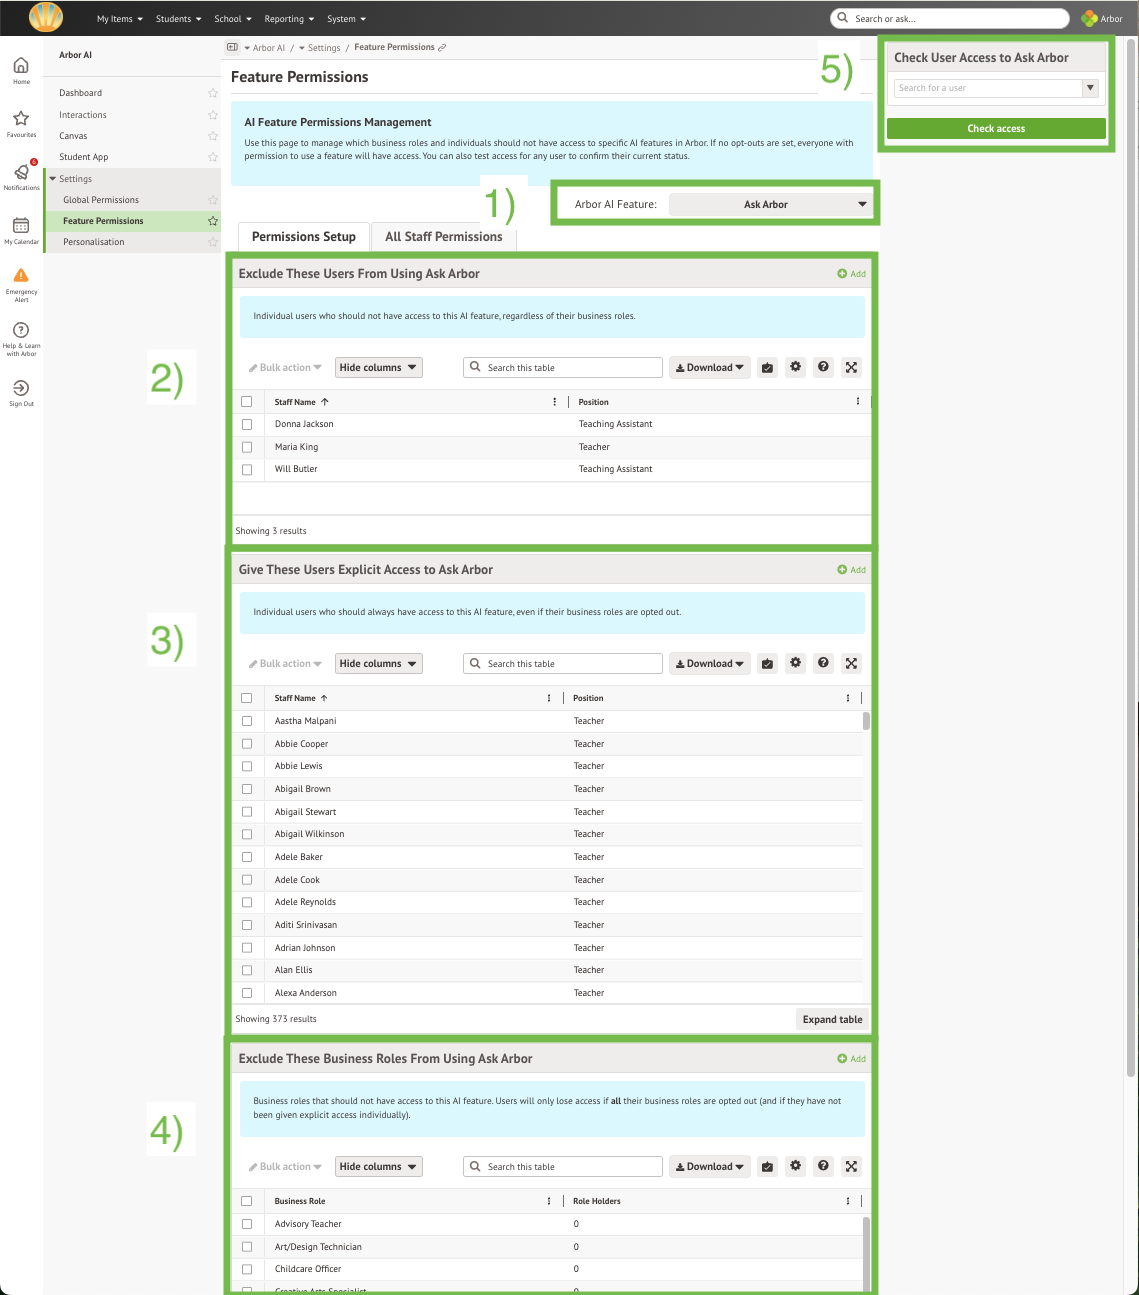The image size is (1139, 1295).
Task: Open table settings gear on the exclusion table
Action: click(795, 367)
